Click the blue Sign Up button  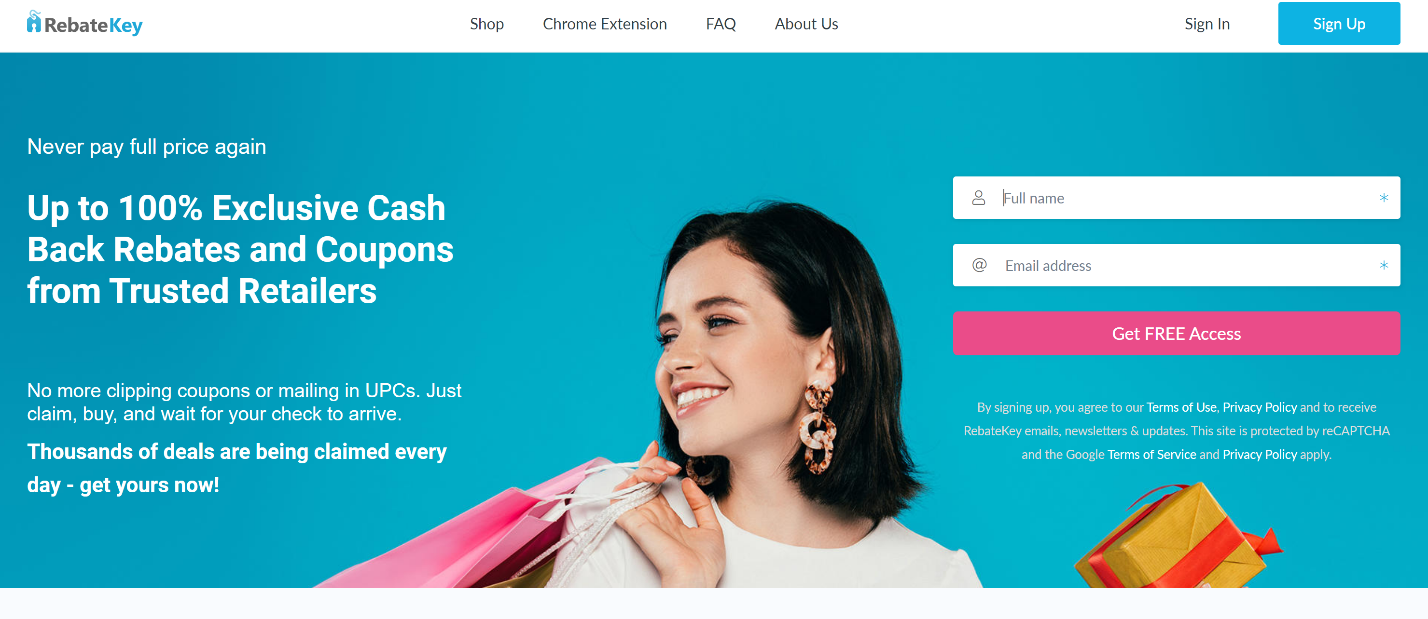(1339, 24)
